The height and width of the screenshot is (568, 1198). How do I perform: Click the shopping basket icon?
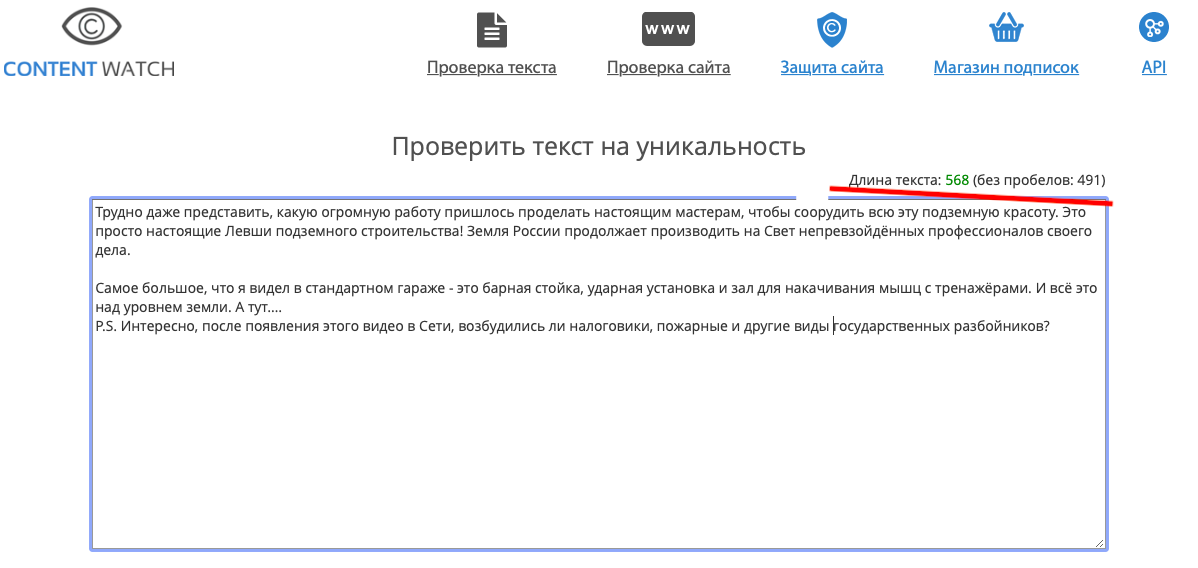pos(1005,29)
